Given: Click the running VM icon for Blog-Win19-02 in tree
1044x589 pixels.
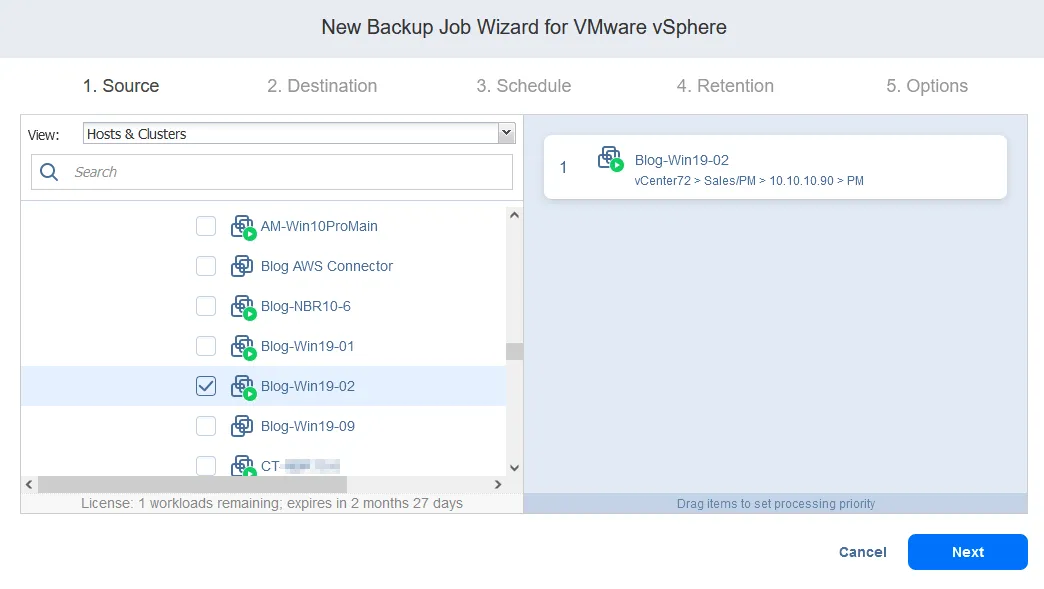Looking at the screenshot, I should coord(243,387).
